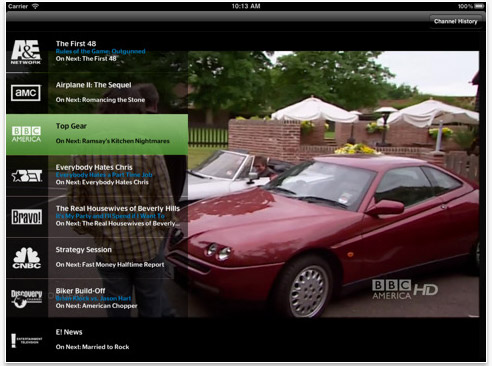This screenshot has height=366, width=492.
Task: Choose the Strategy Session program
Action: click(84, 250)
